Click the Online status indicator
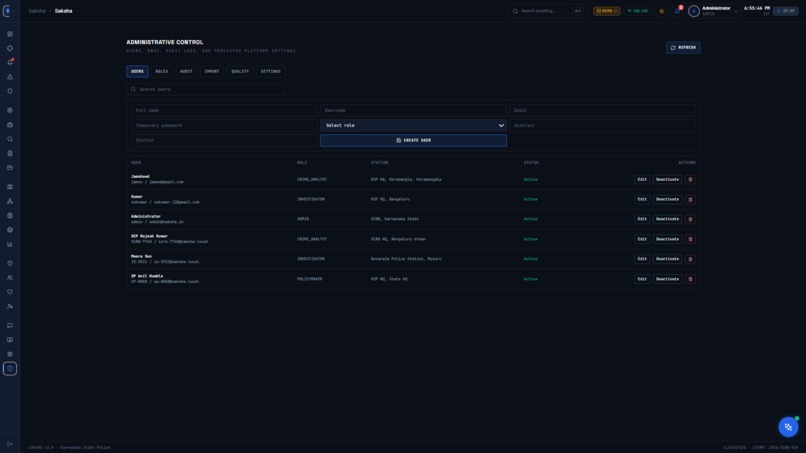 [x=637, y=11]
